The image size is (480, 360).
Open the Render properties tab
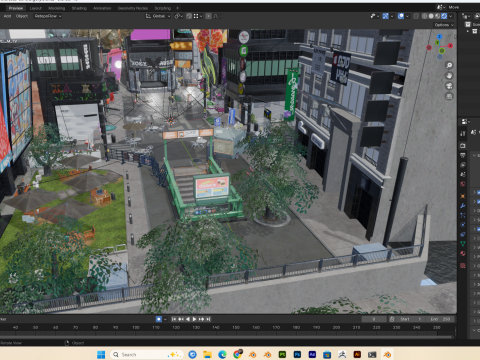463,146
